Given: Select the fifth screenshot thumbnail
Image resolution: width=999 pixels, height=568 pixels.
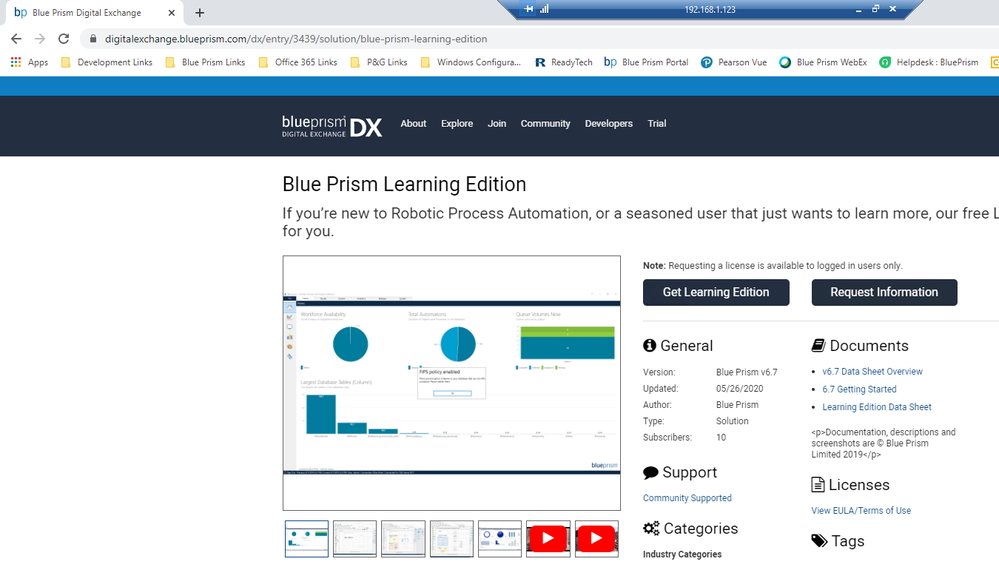Looking at the screenshot, I should pyautogui.click(x=500, y=539).
